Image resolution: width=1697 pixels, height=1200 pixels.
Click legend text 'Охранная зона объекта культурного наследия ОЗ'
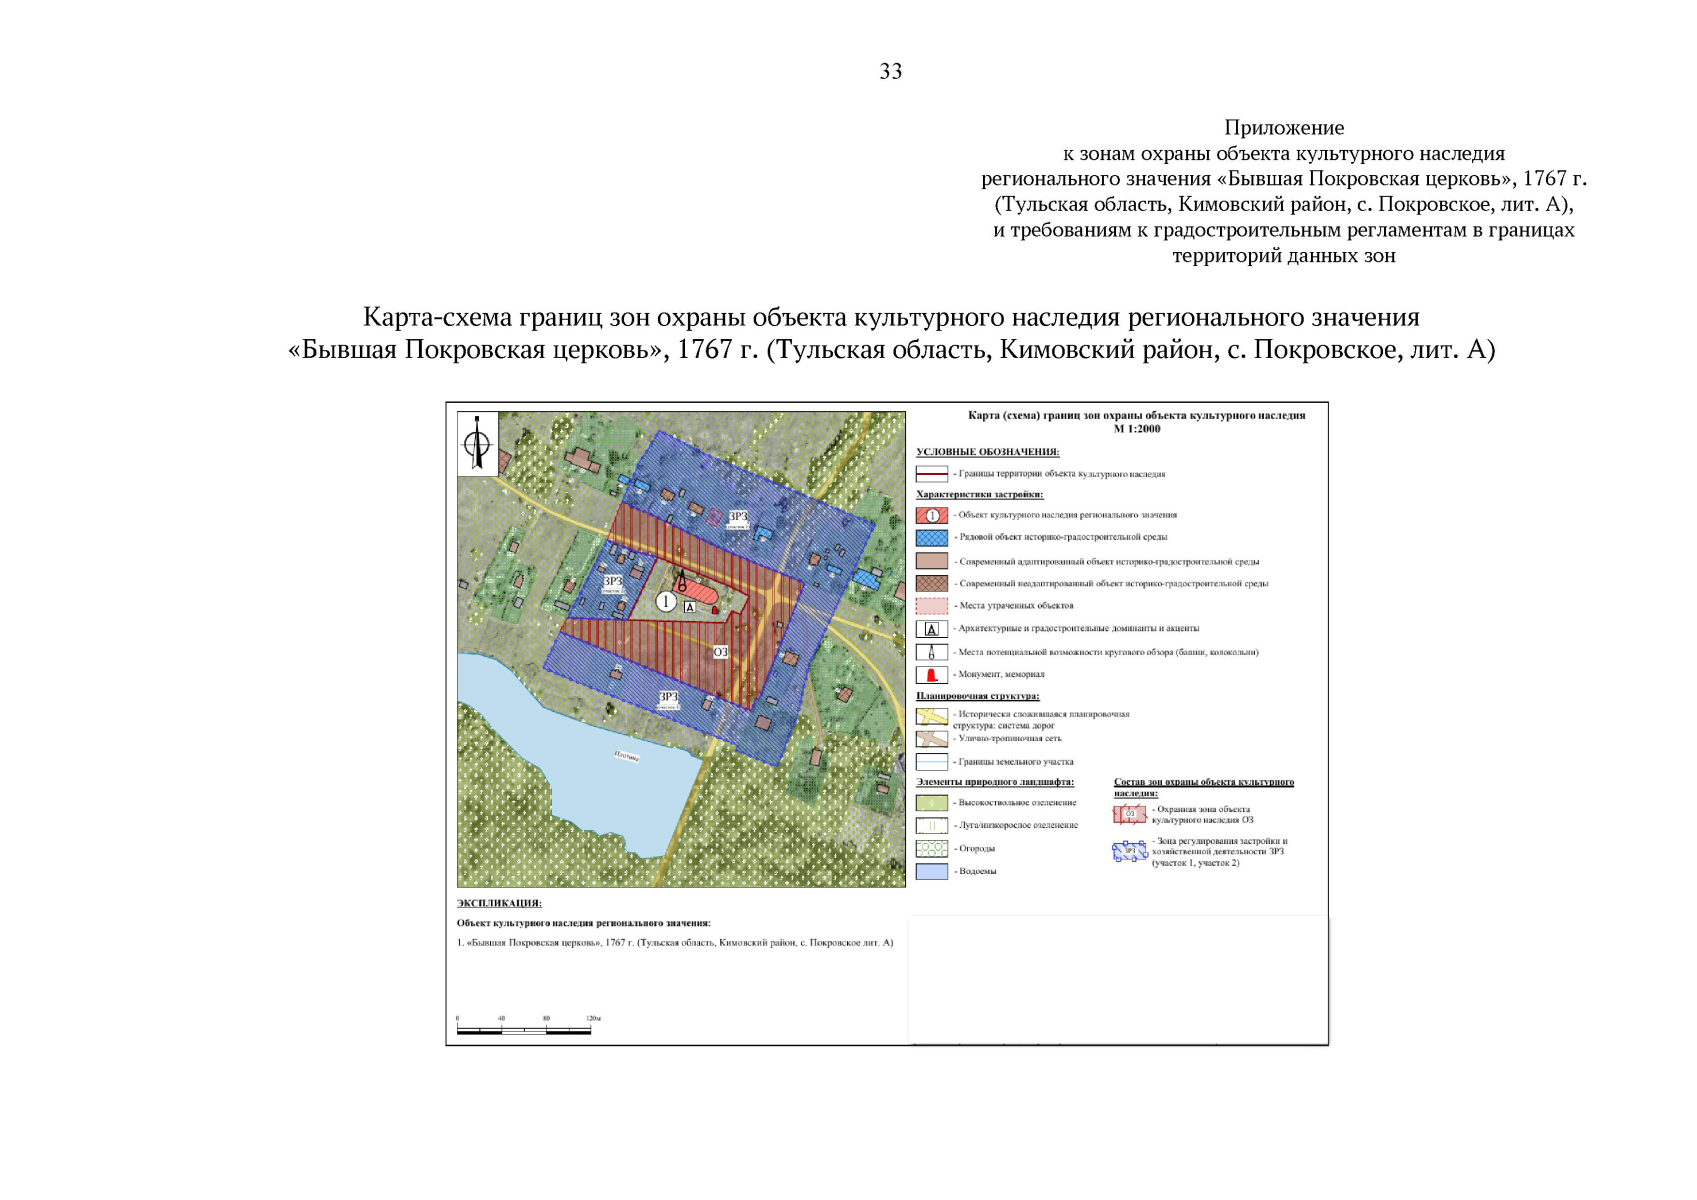pyautogui.click(x=1203, y=814)
